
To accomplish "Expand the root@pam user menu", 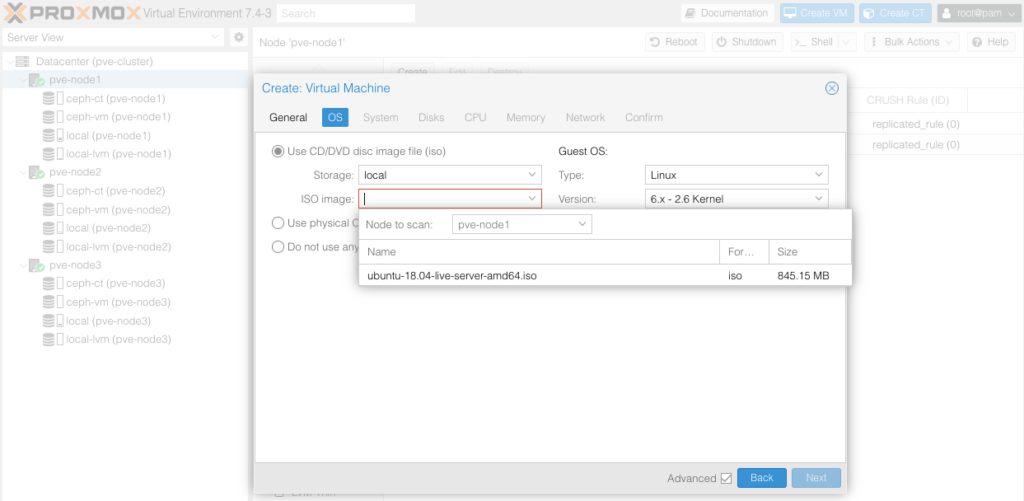I will pyautogui.click(x=977, y=13).
